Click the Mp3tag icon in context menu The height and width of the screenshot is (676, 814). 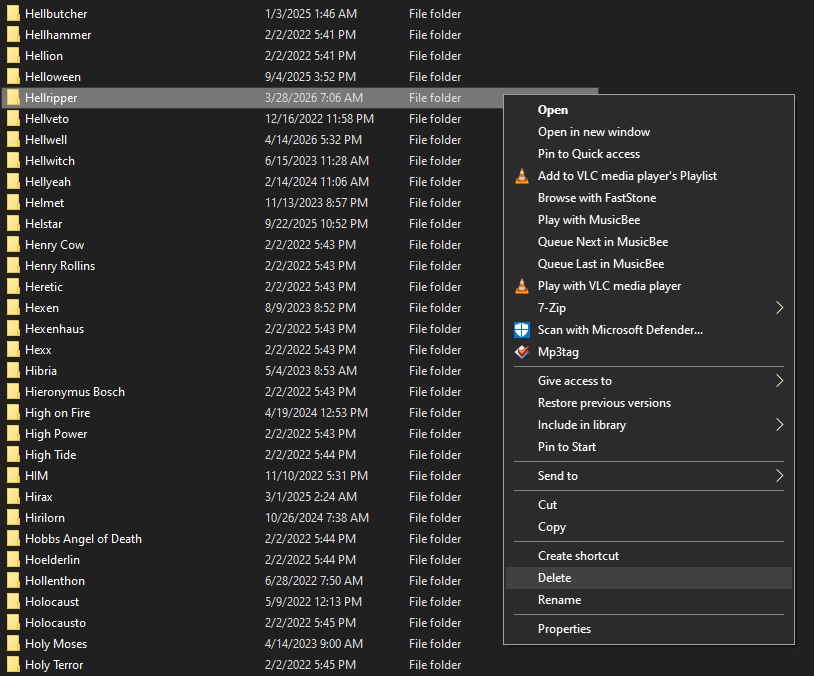(x=522, y=352)
